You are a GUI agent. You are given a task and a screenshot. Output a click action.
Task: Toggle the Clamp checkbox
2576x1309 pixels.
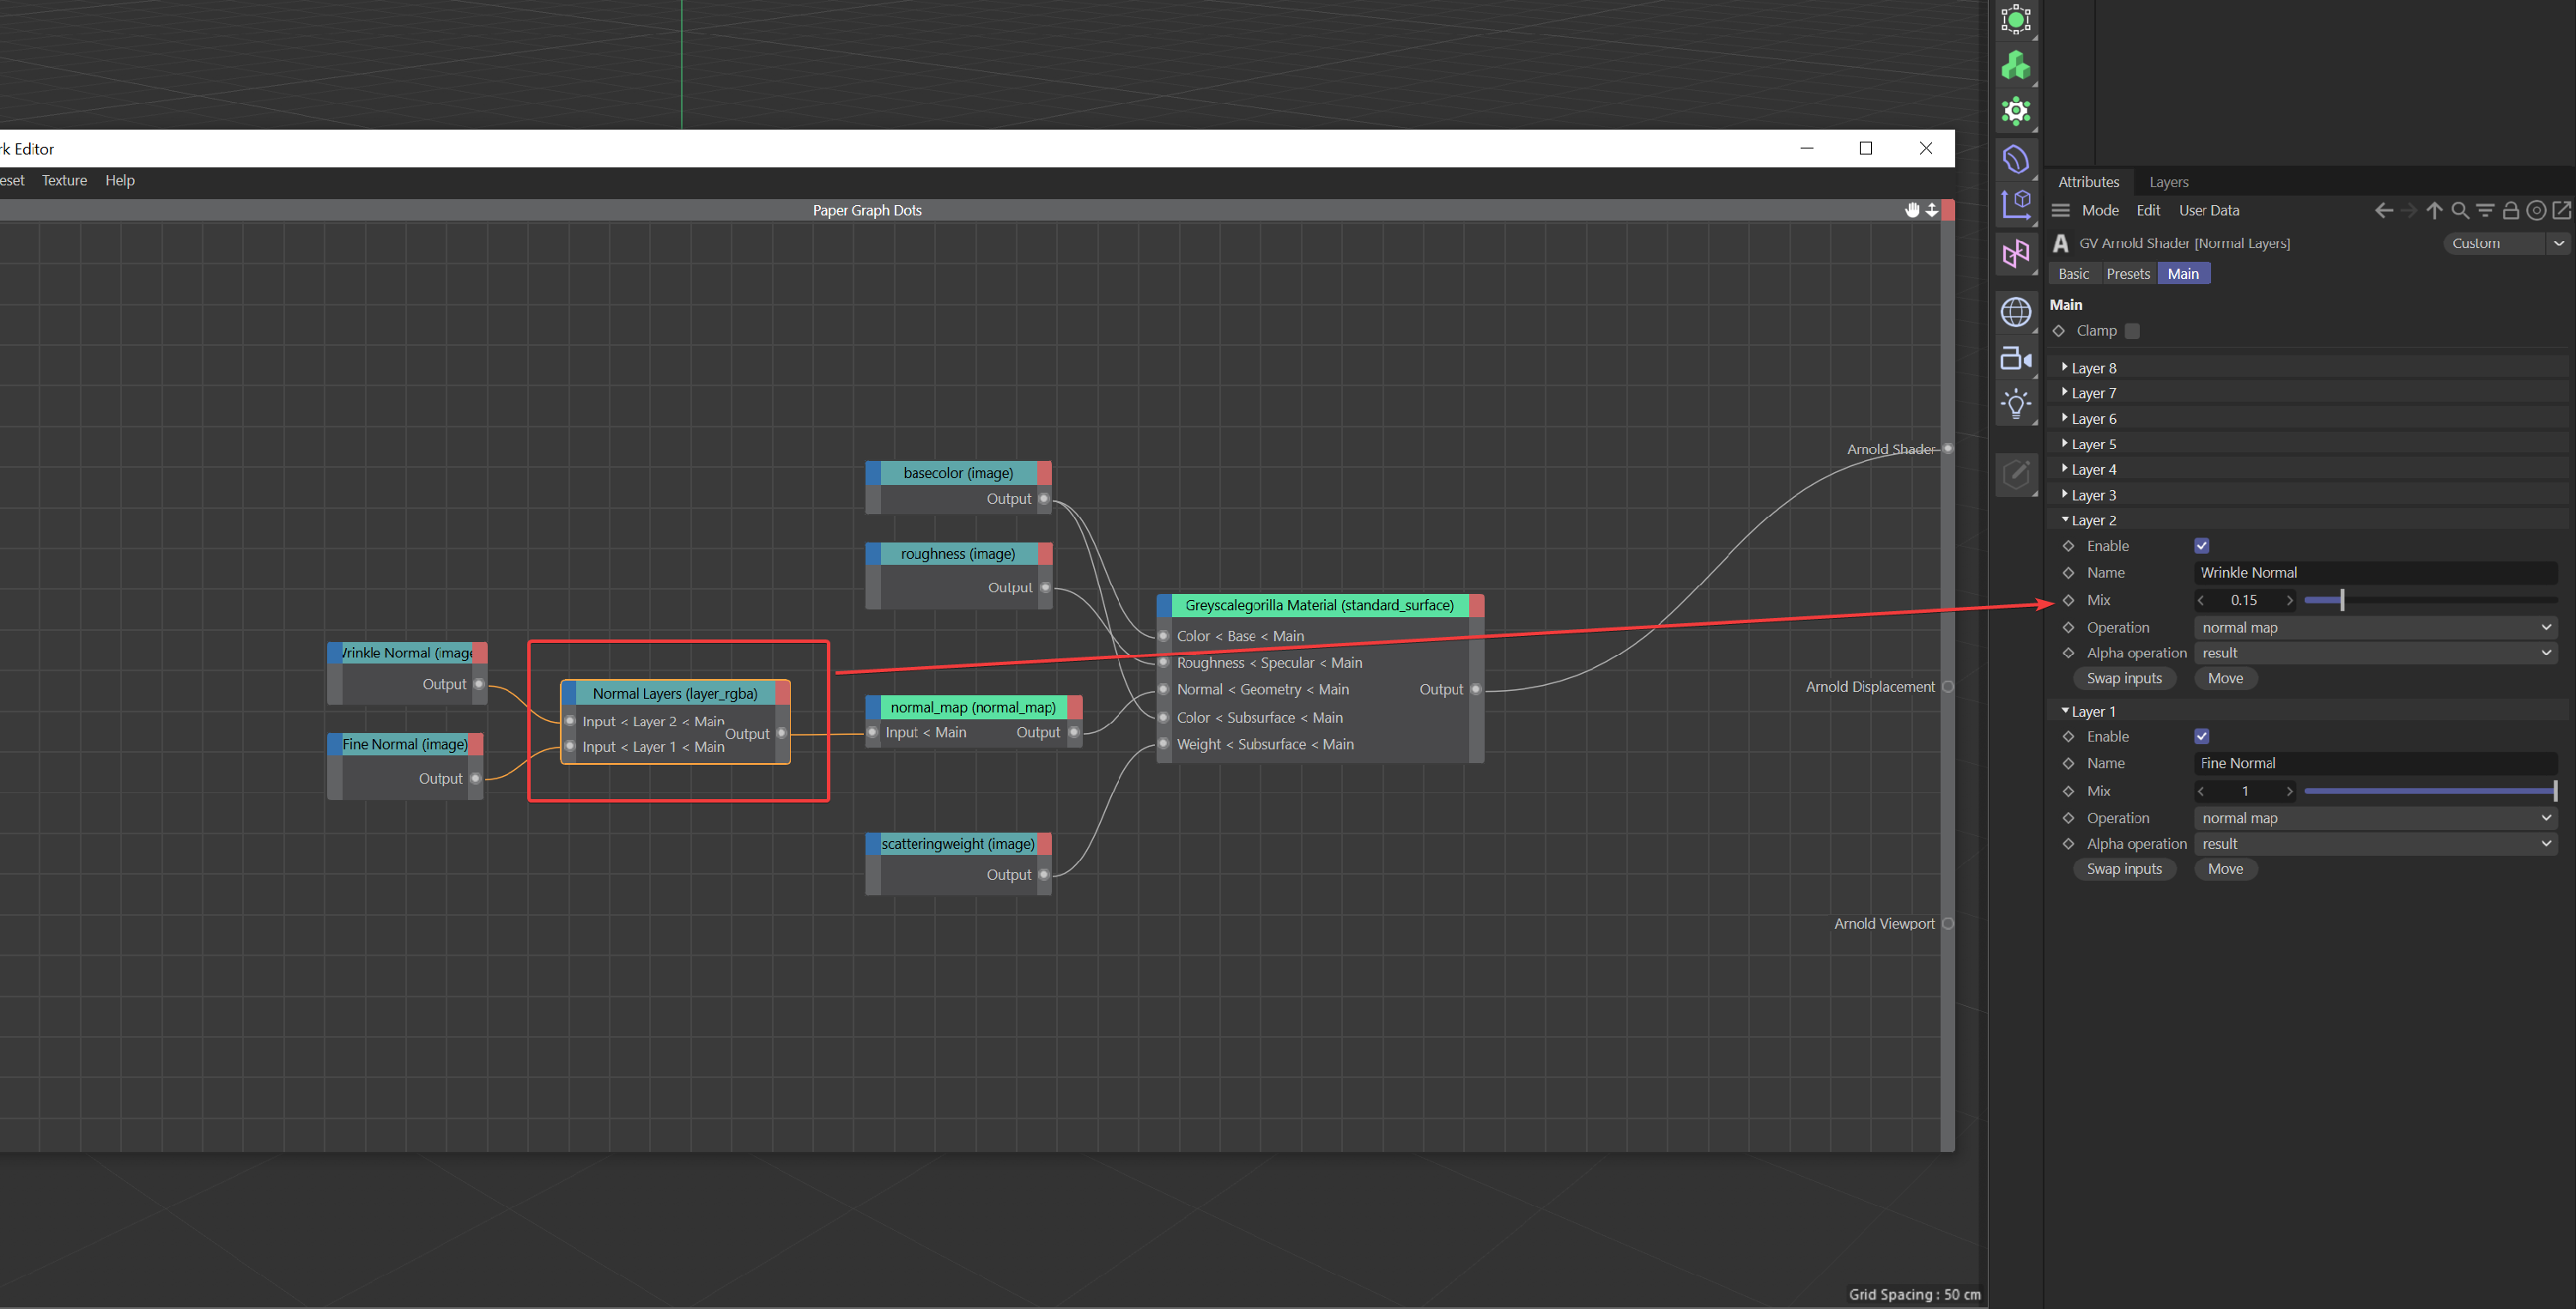2131,331
